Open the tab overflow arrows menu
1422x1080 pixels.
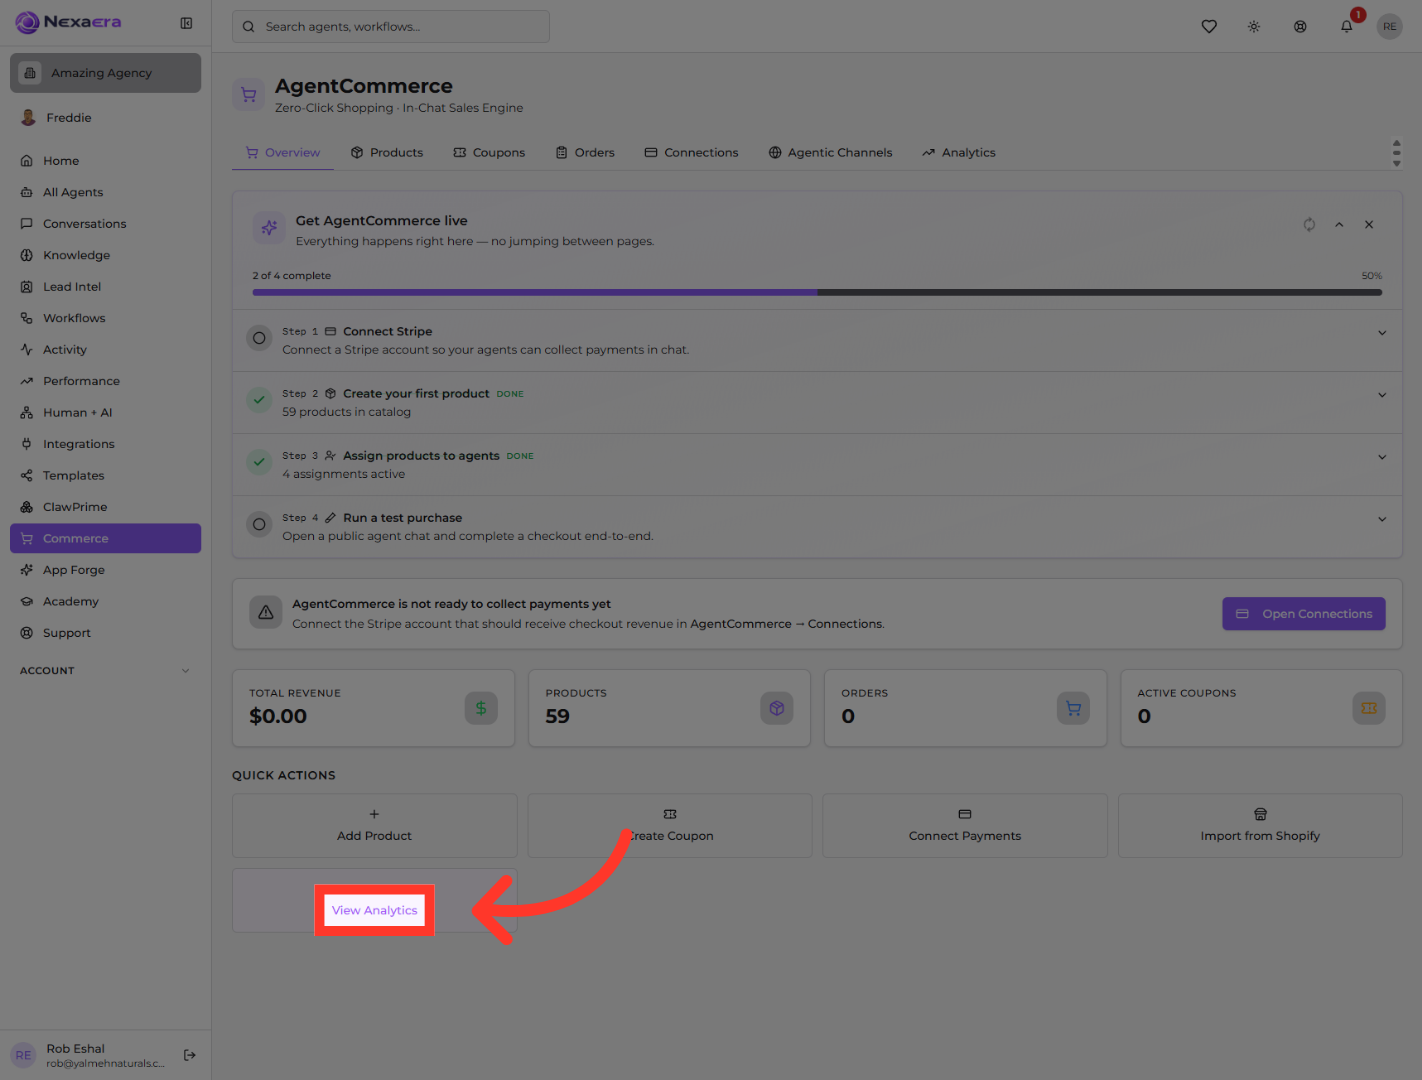click(x=1396, y=153)
